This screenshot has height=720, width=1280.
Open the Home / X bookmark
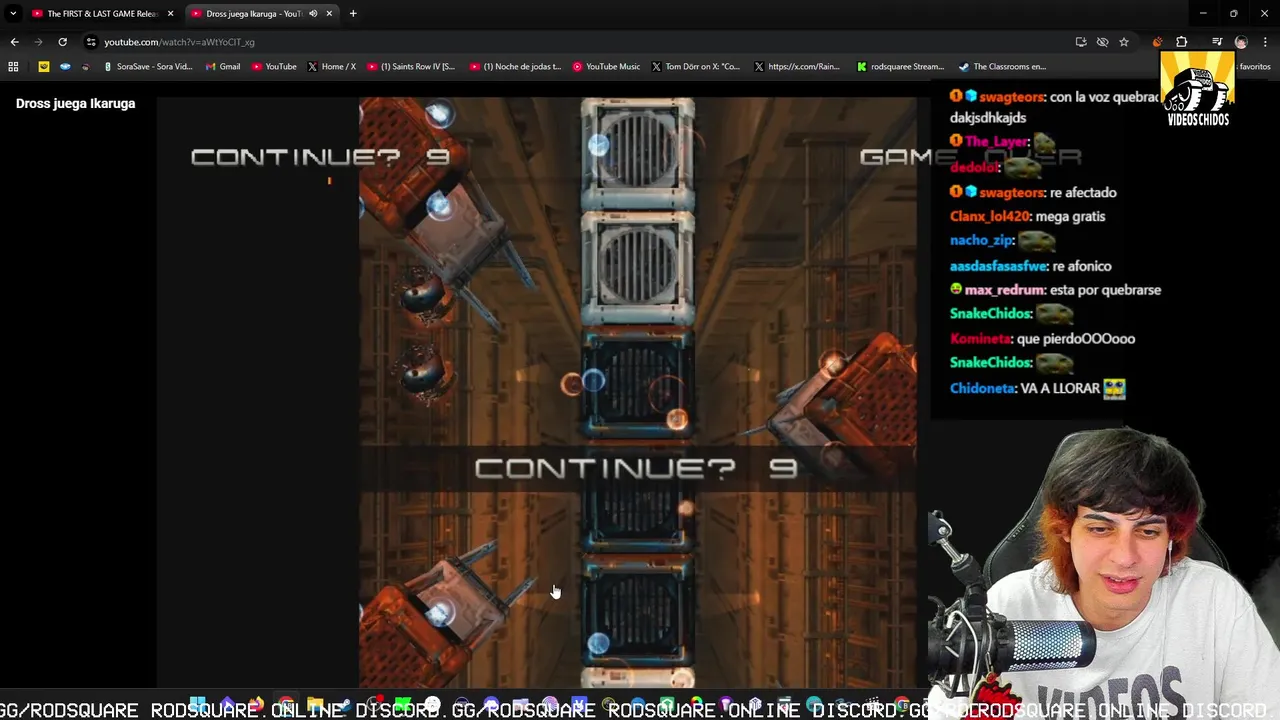tap(332, 67)
